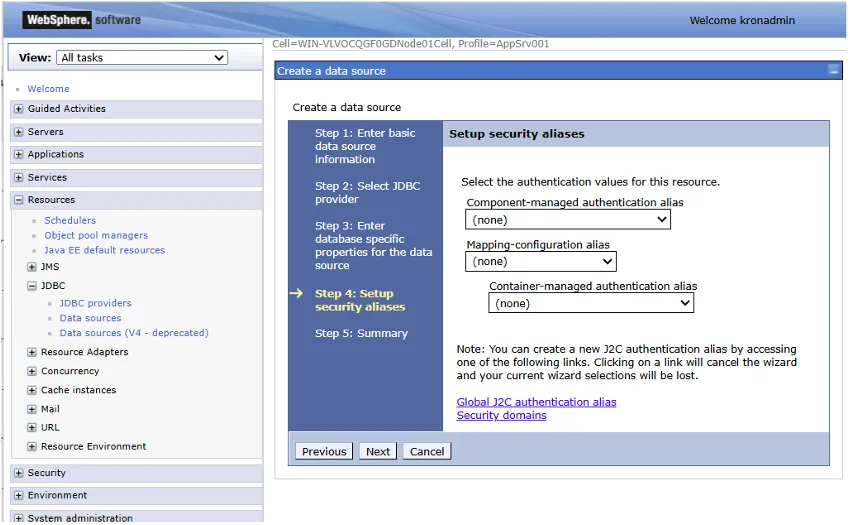The image size is (850, 525).
Task: Open the Welcome link
Action: pyautogui.click(x=48, y=89)
